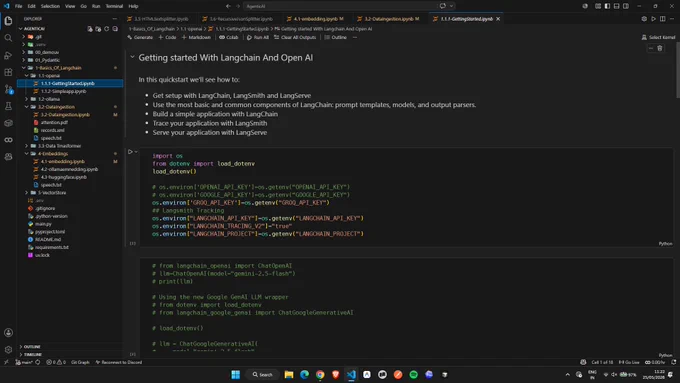Open the Selection menu

pyautogui.click(x=50, y=6)
